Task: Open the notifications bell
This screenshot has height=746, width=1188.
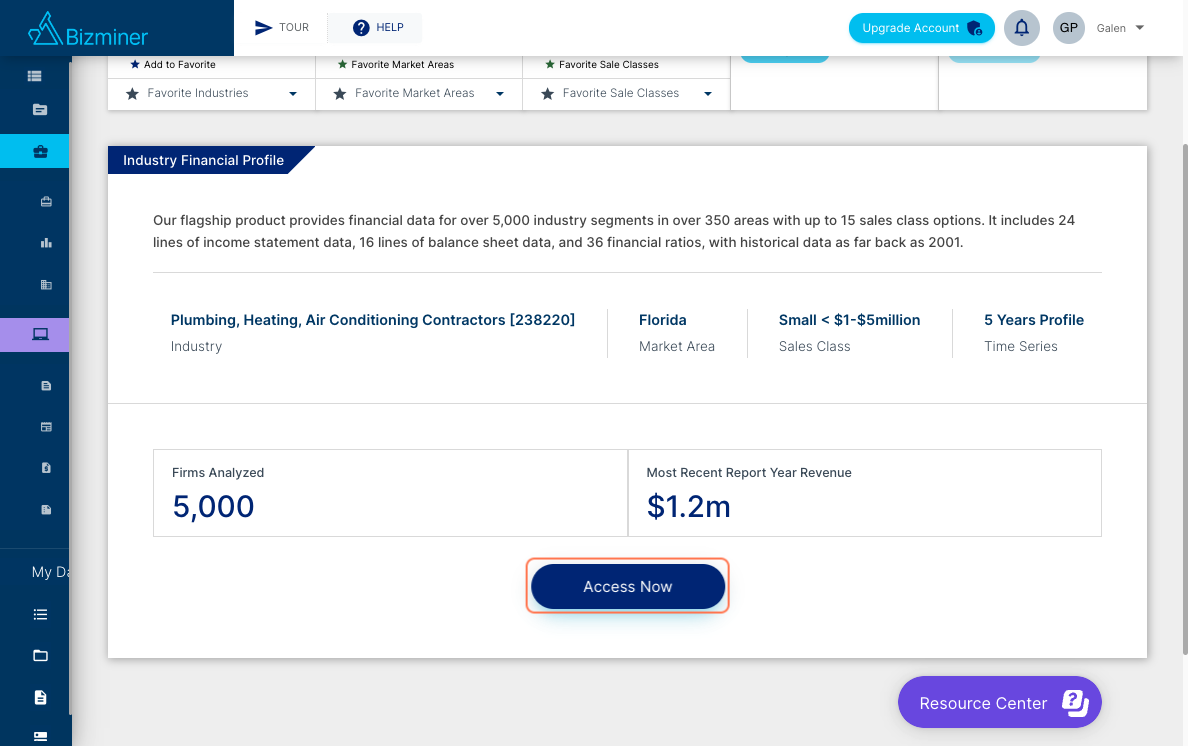Action: coord(1021,28)
